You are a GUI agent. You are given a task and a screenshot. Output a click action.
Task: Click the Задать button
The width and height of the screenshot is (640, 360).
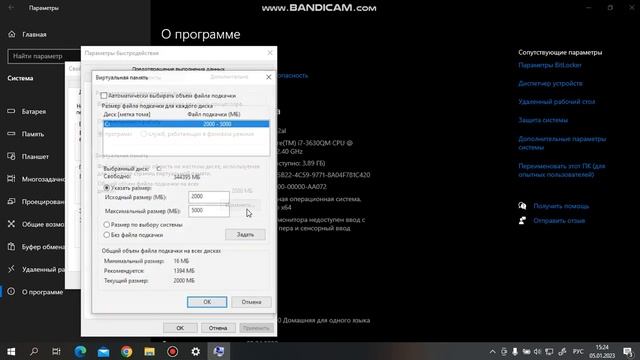245,234
